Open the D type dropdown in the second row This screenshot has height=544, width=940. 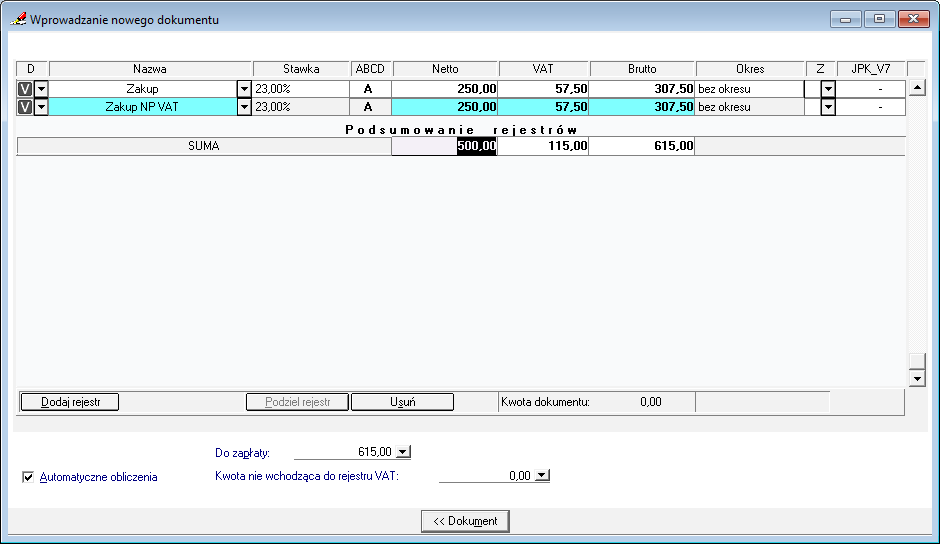41,107
